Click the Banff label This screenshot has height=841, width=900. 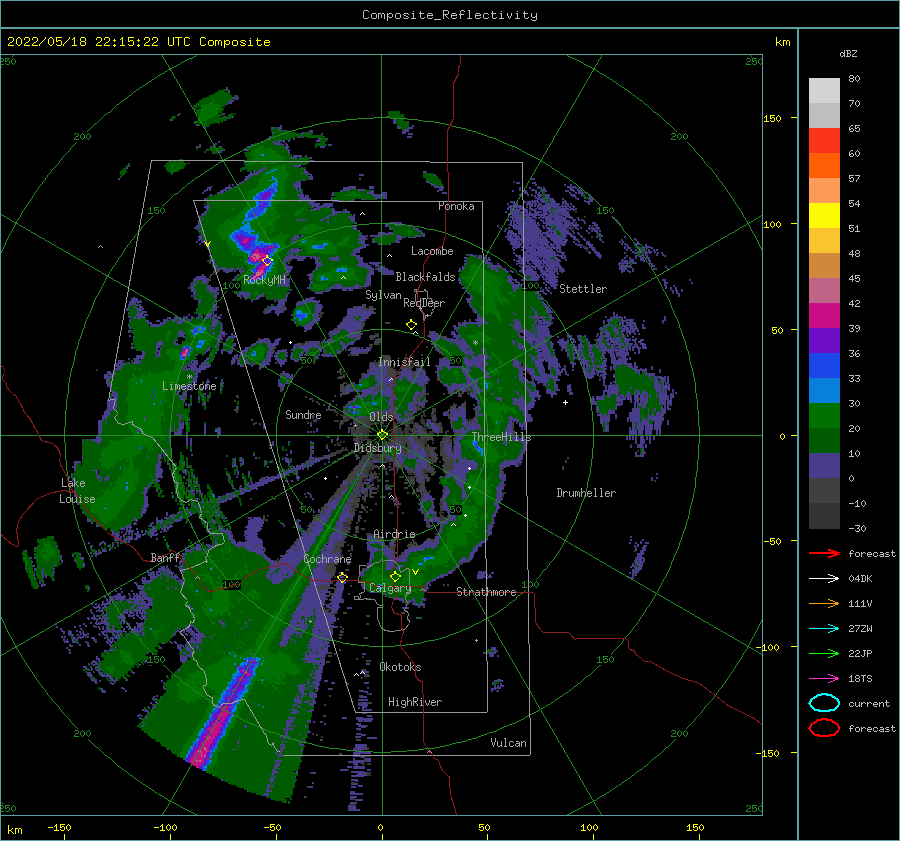tap(165, 557)
